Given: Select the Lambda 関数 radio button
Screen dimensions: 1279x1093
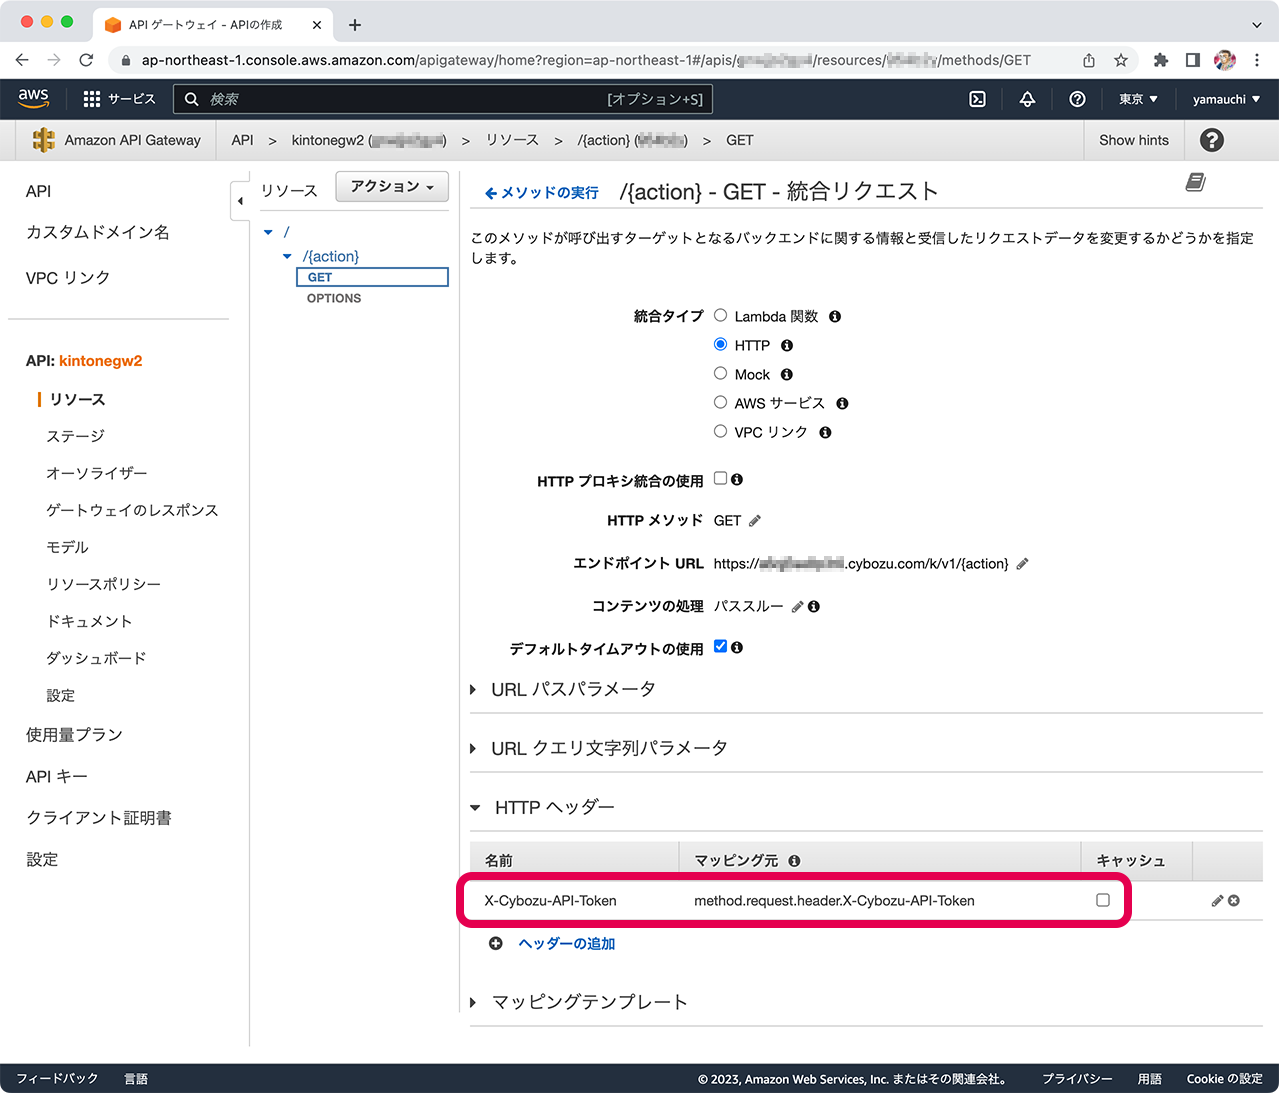Looking at the screenshot, I should (x=720, y=316).
